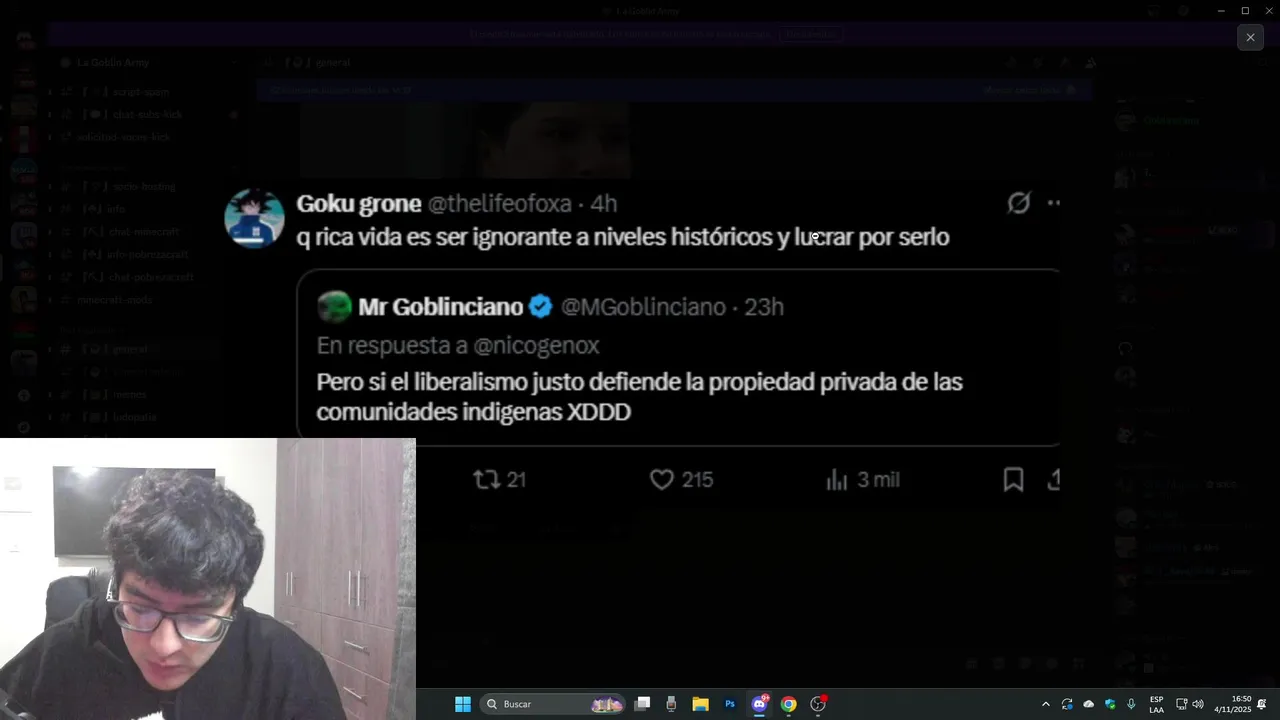Click the microphone tray icon
The image size is (1280, 720).
1131,704
